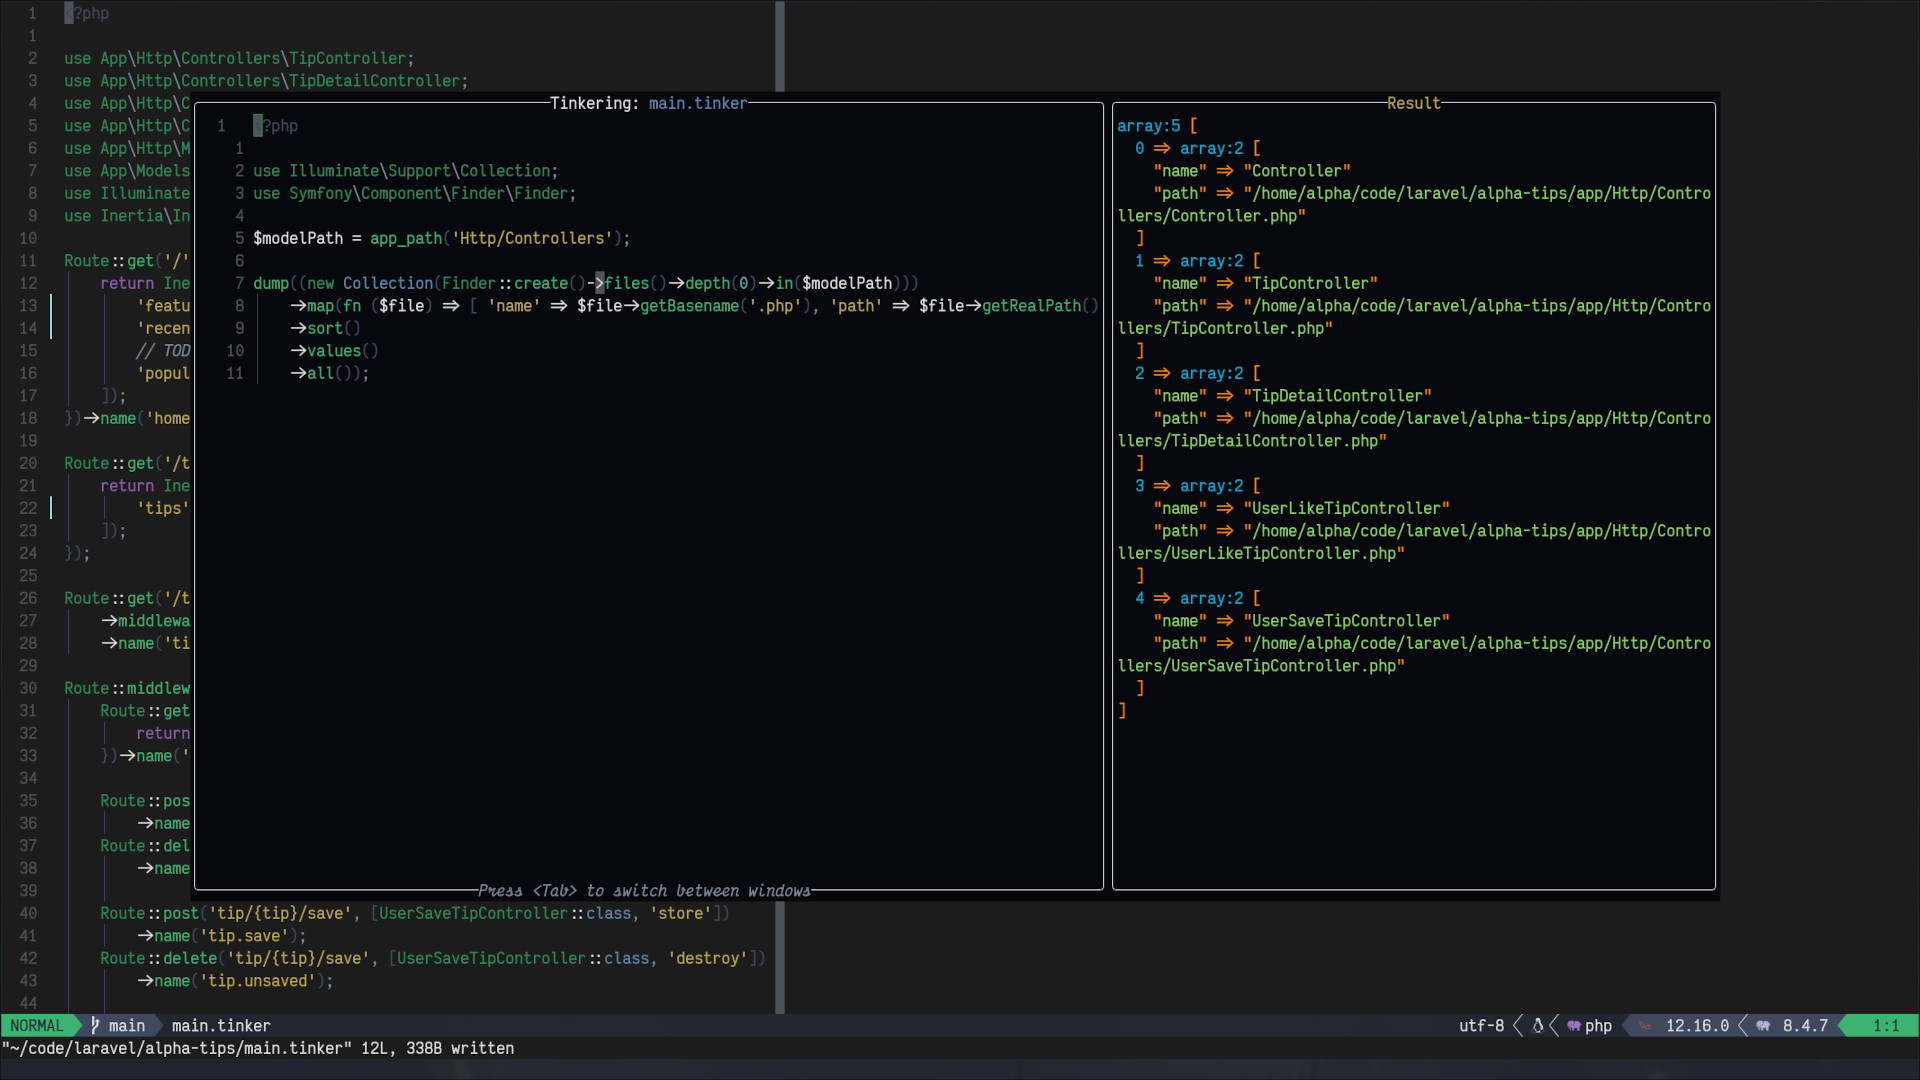Click the main.tinker filename in statusline
This screenshot has height=1080, width=1920.
tap(221, 1026)
